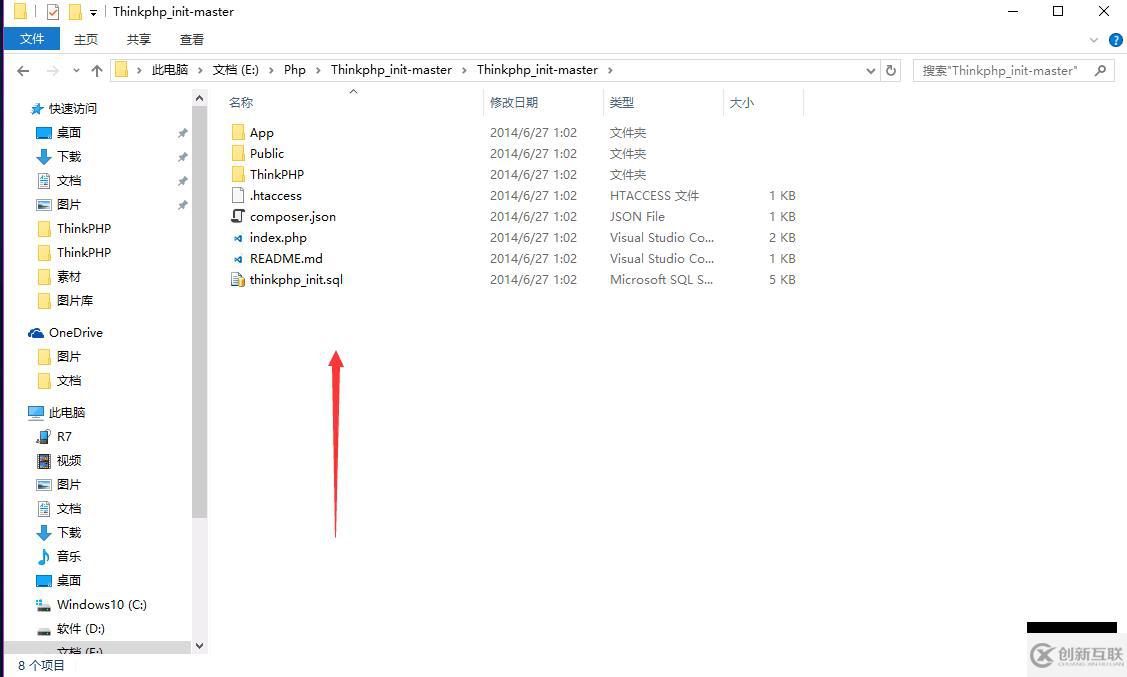This screenshot has width=1127, height=677.
Task: Open recent locations dropdown next to forward arrow
Action: (x=76, y=70)
